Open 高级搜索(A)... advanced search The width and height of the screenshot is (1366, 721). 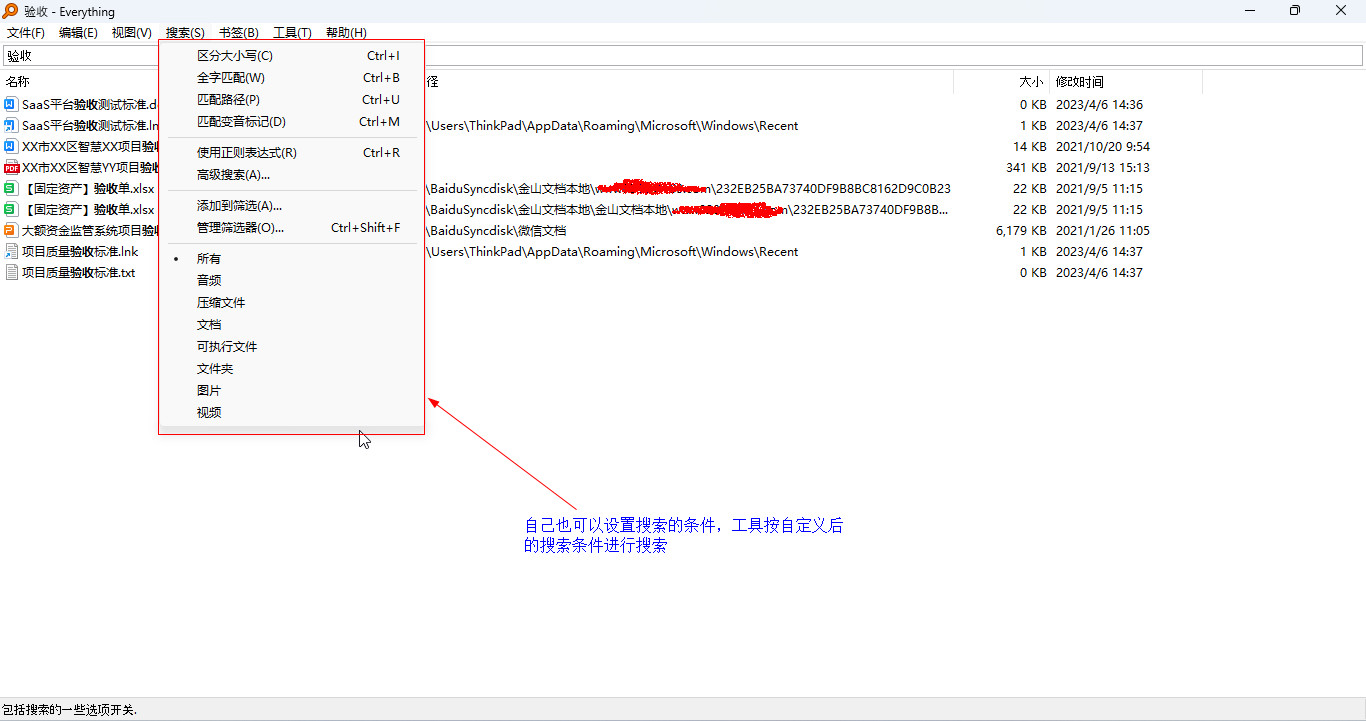[x=291, y=175]
